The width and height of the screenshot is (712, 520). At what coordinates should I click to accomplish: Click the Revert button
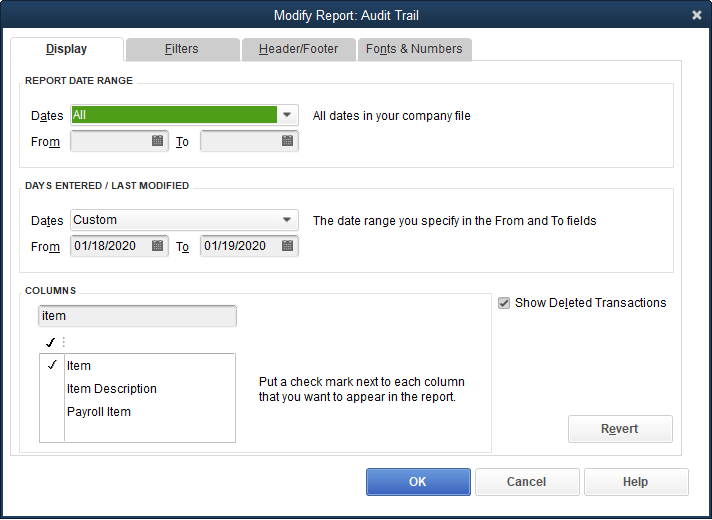point(620,429)
